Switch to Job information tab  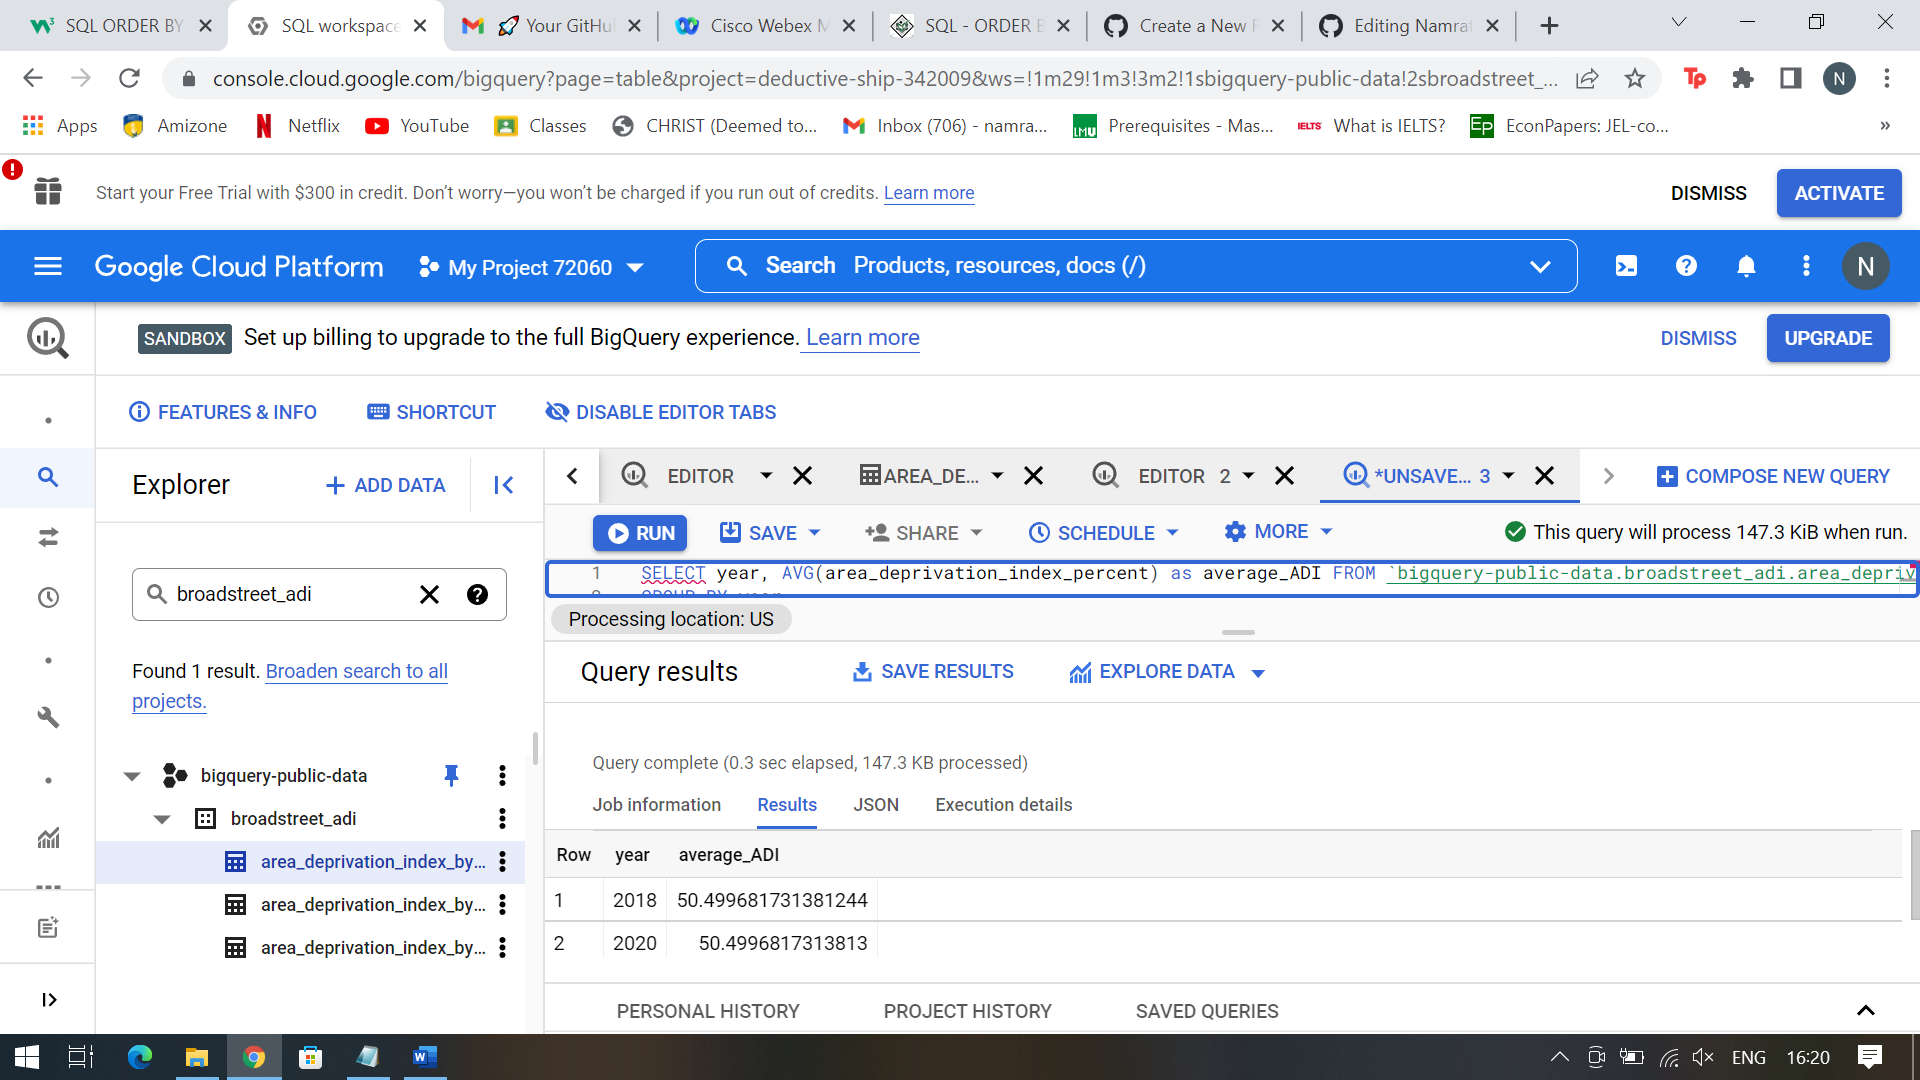pyautogui.click(x=656, y=805)
